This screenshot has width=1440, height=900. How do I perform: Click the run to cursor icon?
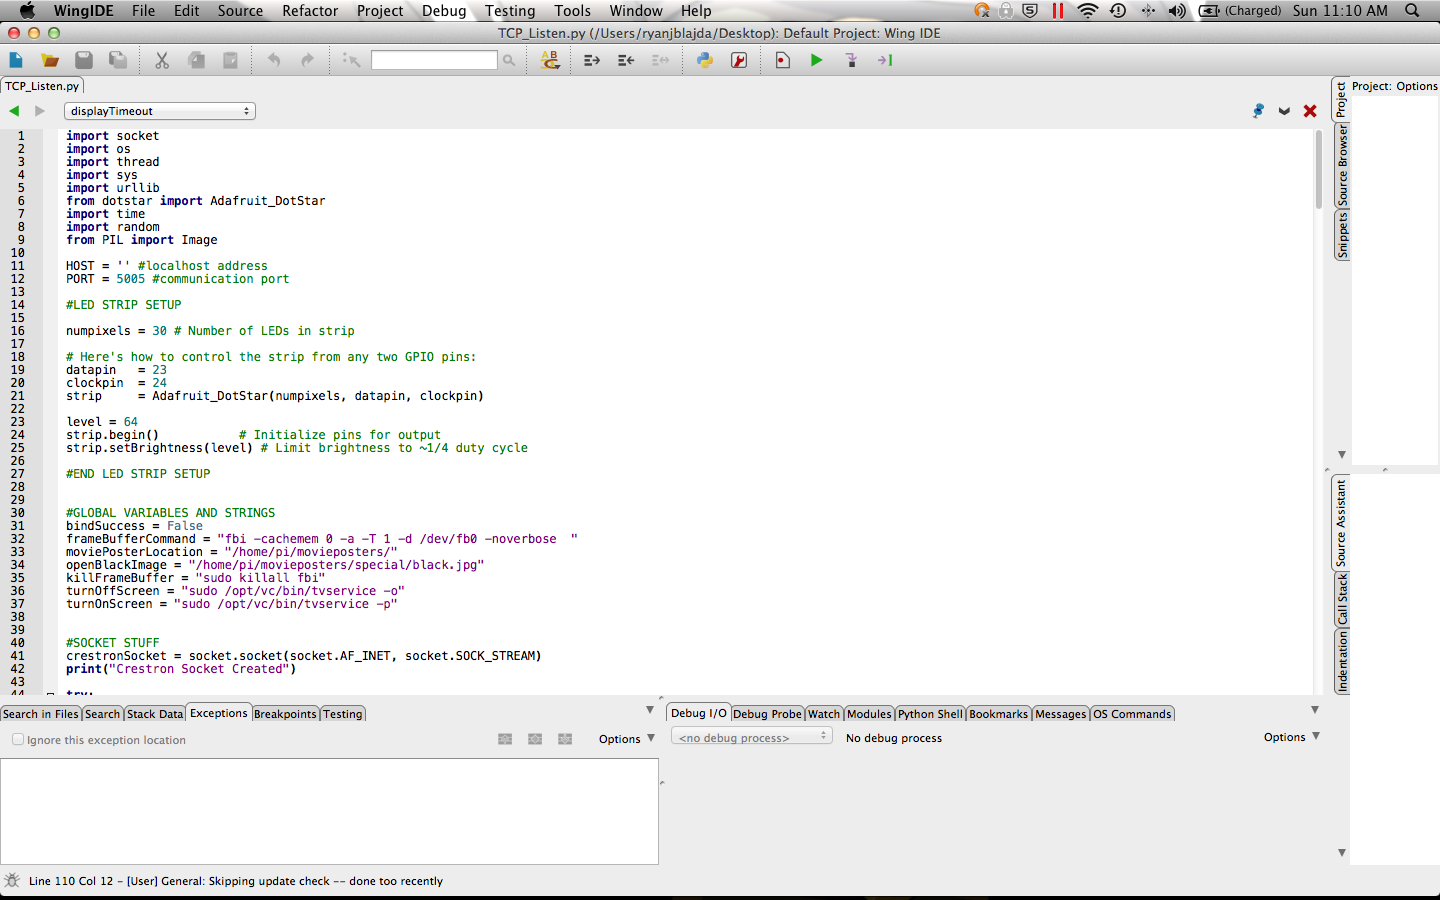click(885, 60)
